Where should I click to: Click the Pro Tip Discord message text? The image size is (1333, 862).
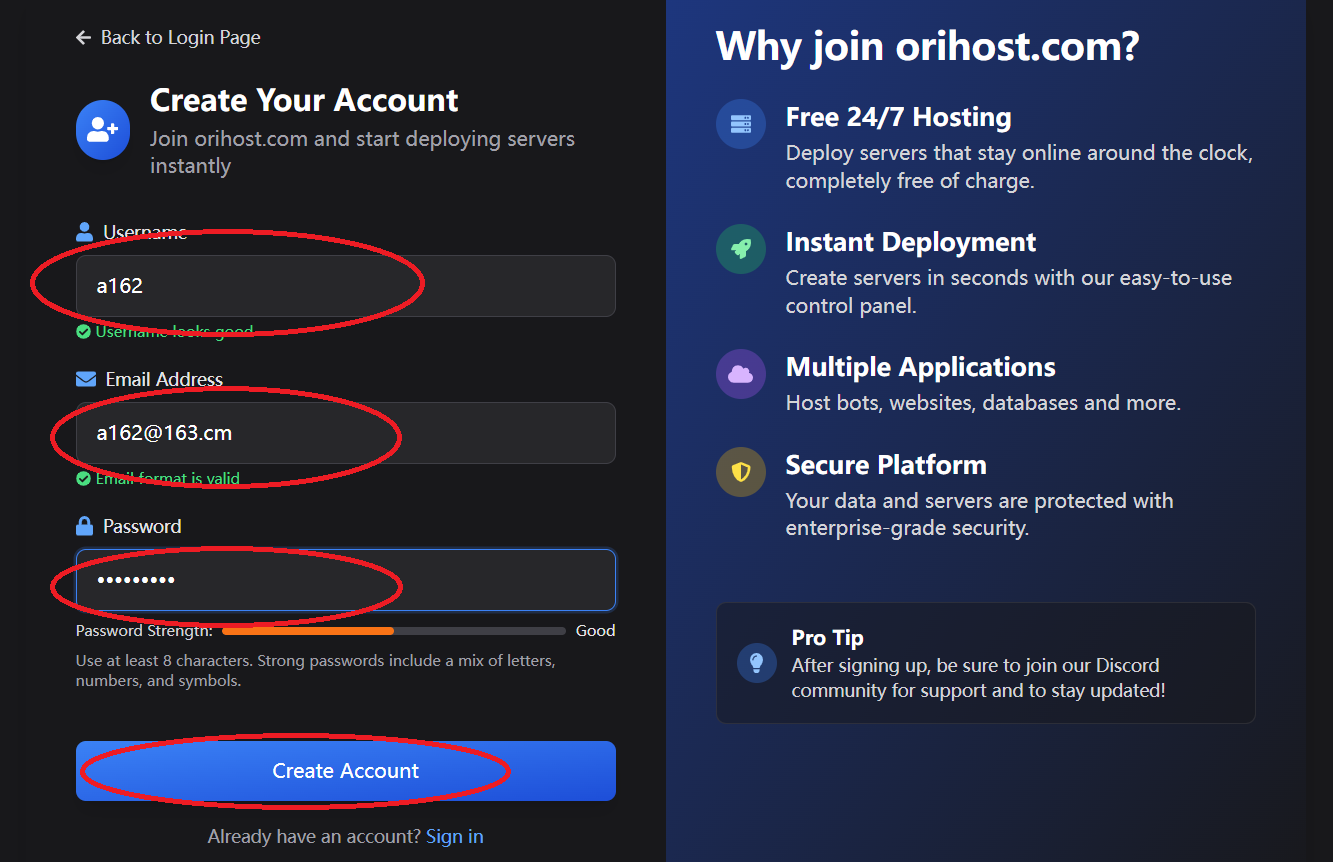pos(977,678)
